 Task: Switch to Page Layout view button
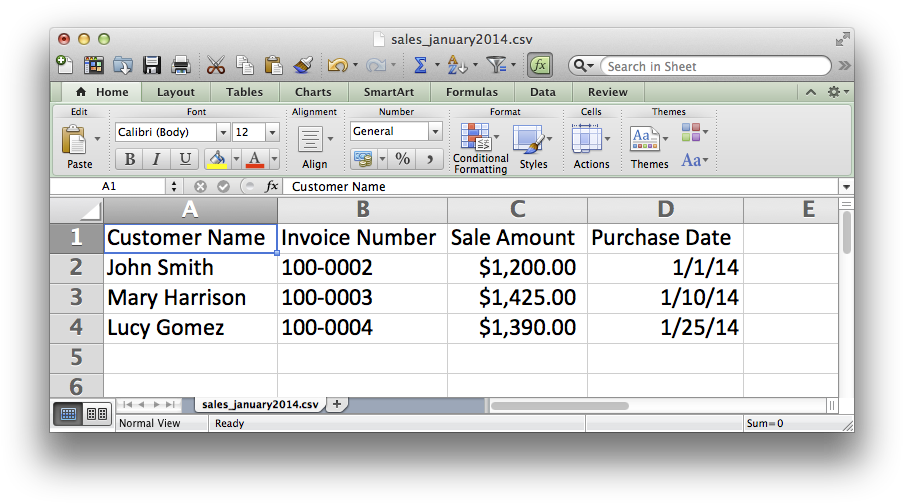pos(96,414)
